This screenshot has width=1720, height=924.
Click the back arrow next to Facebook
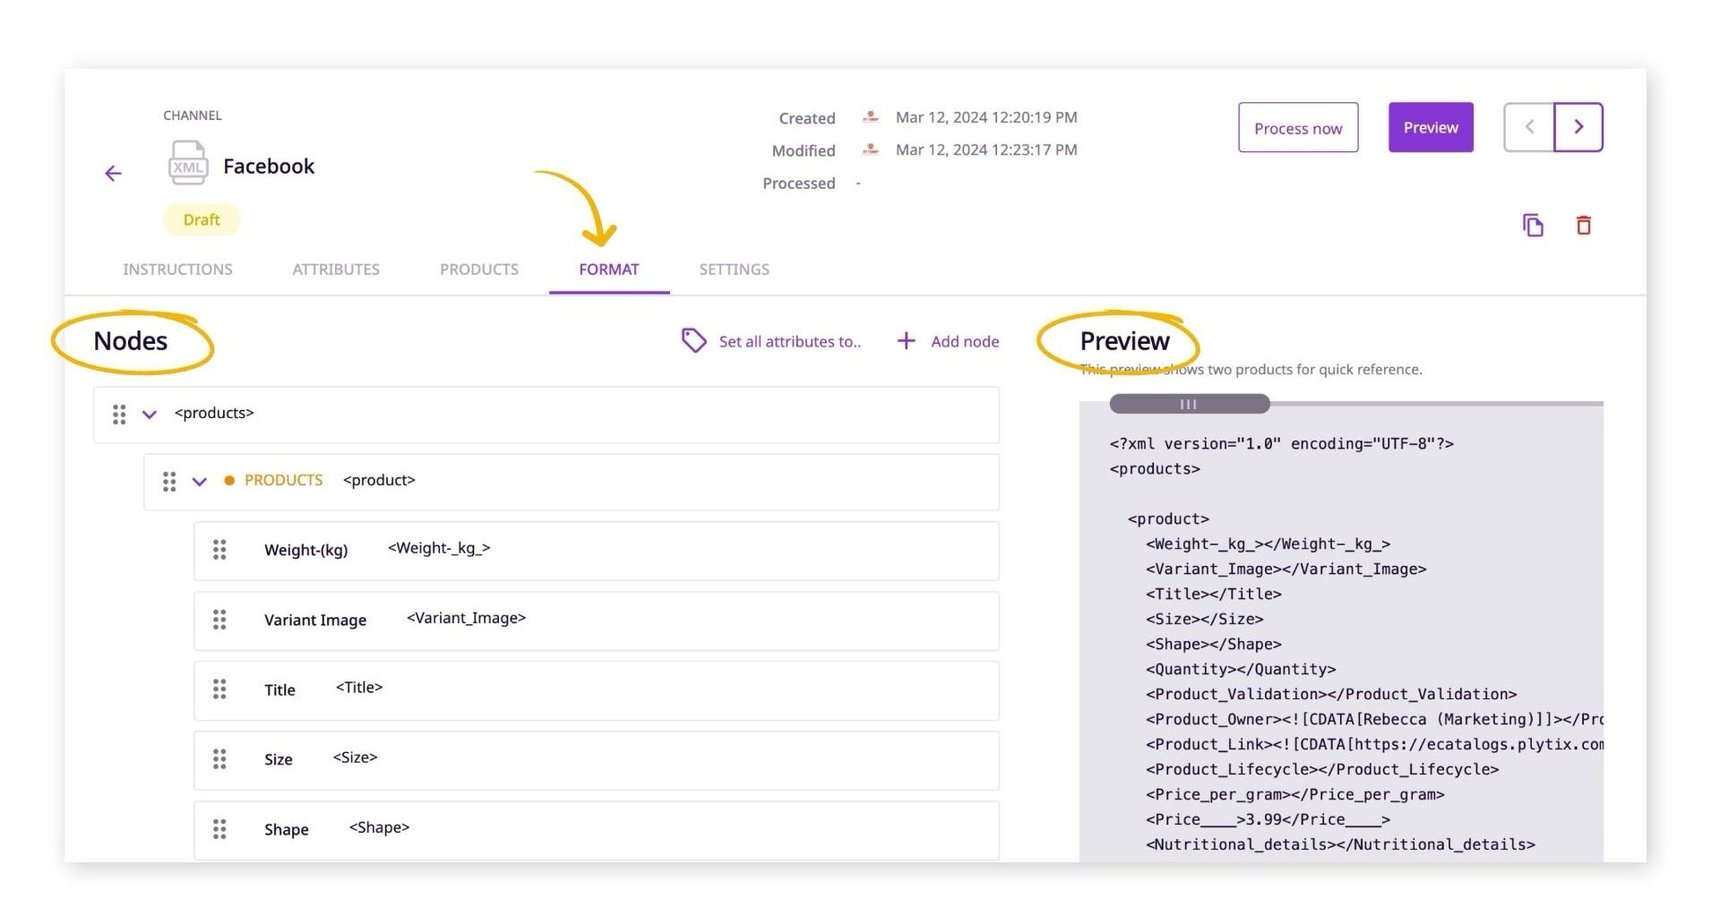pos(113,173)
